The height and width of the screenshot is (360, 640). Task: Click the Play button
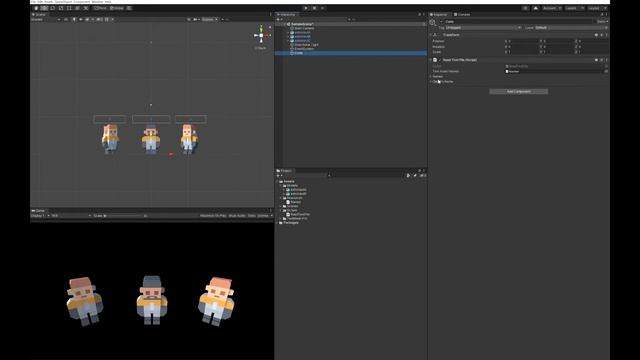pos(306,8)
